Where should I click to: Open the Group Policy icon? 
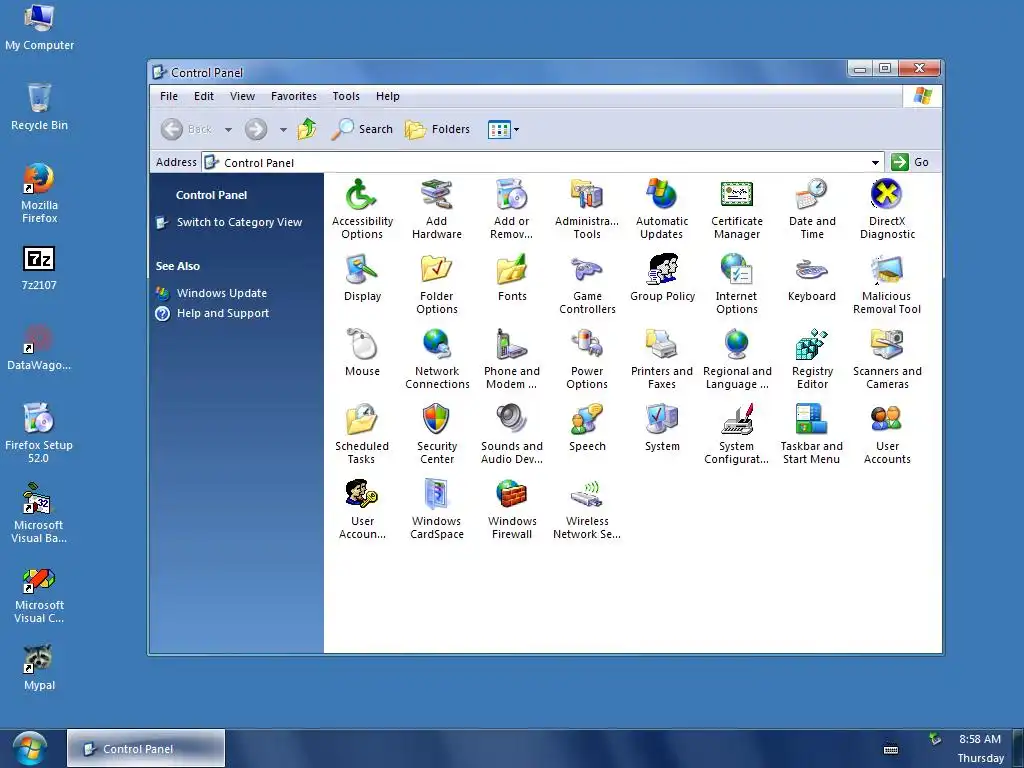click(x=662, y=278)
